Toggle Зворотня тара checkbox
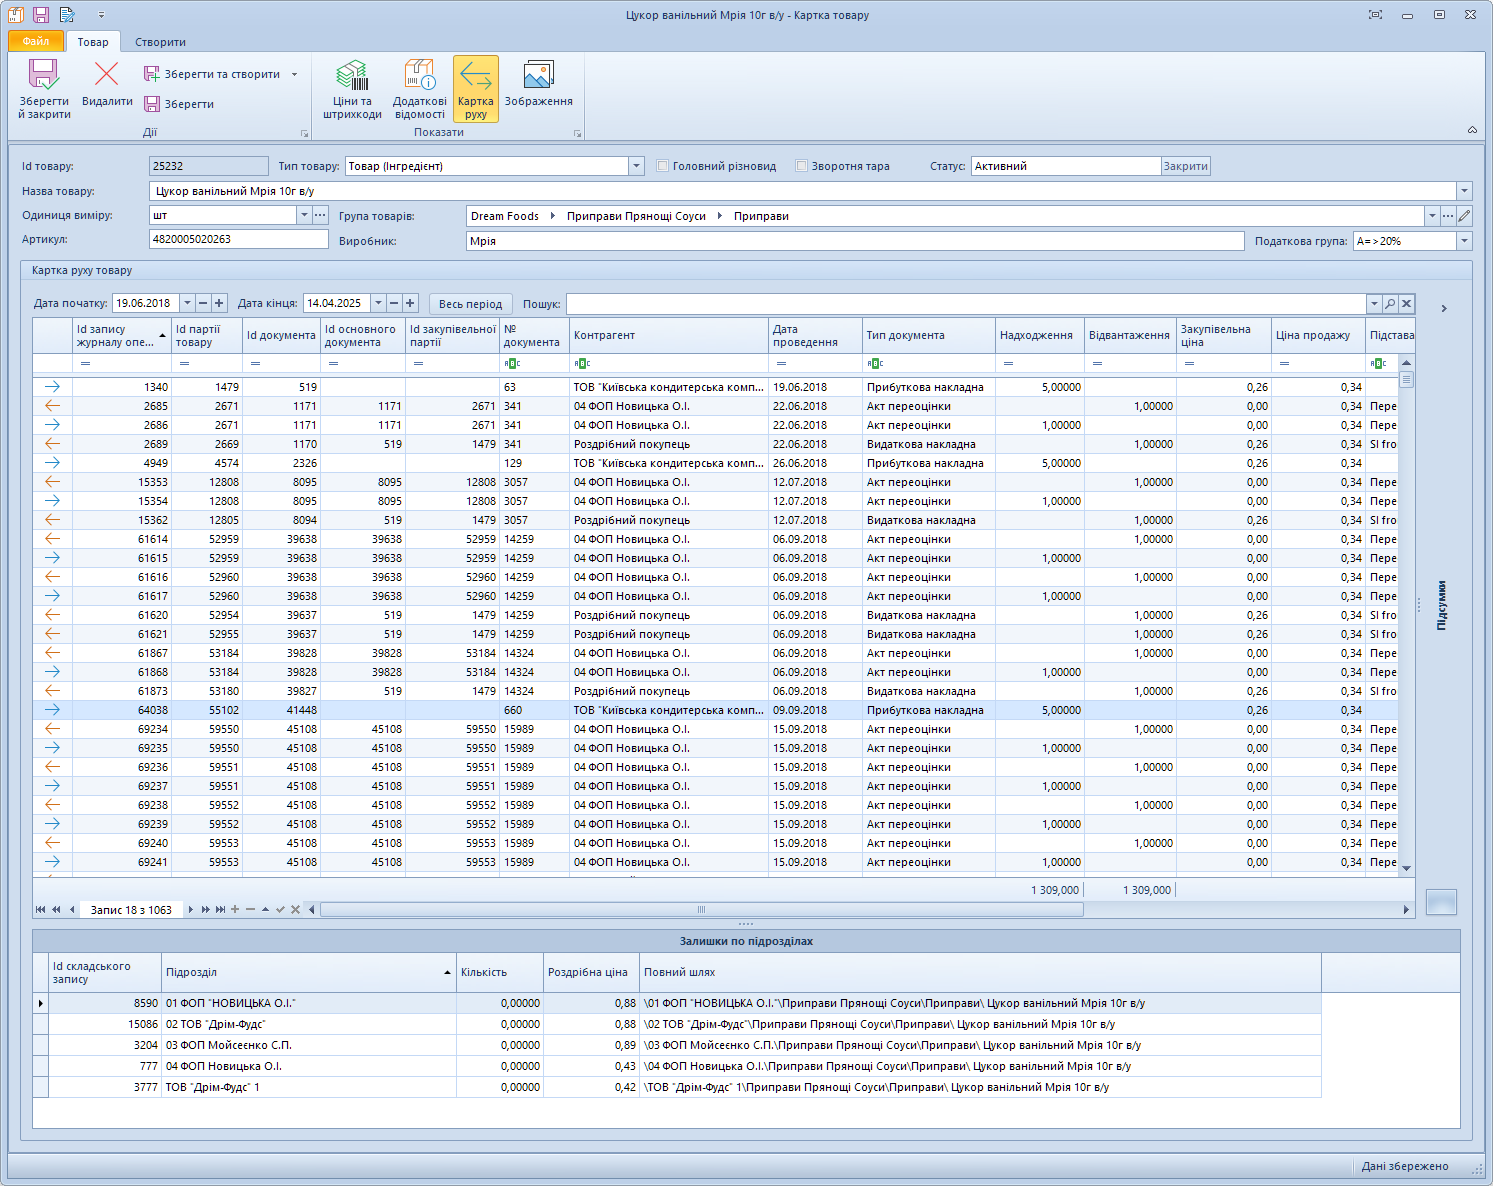Viewport: 1493px width, 1186px height. tap(802, 166)
